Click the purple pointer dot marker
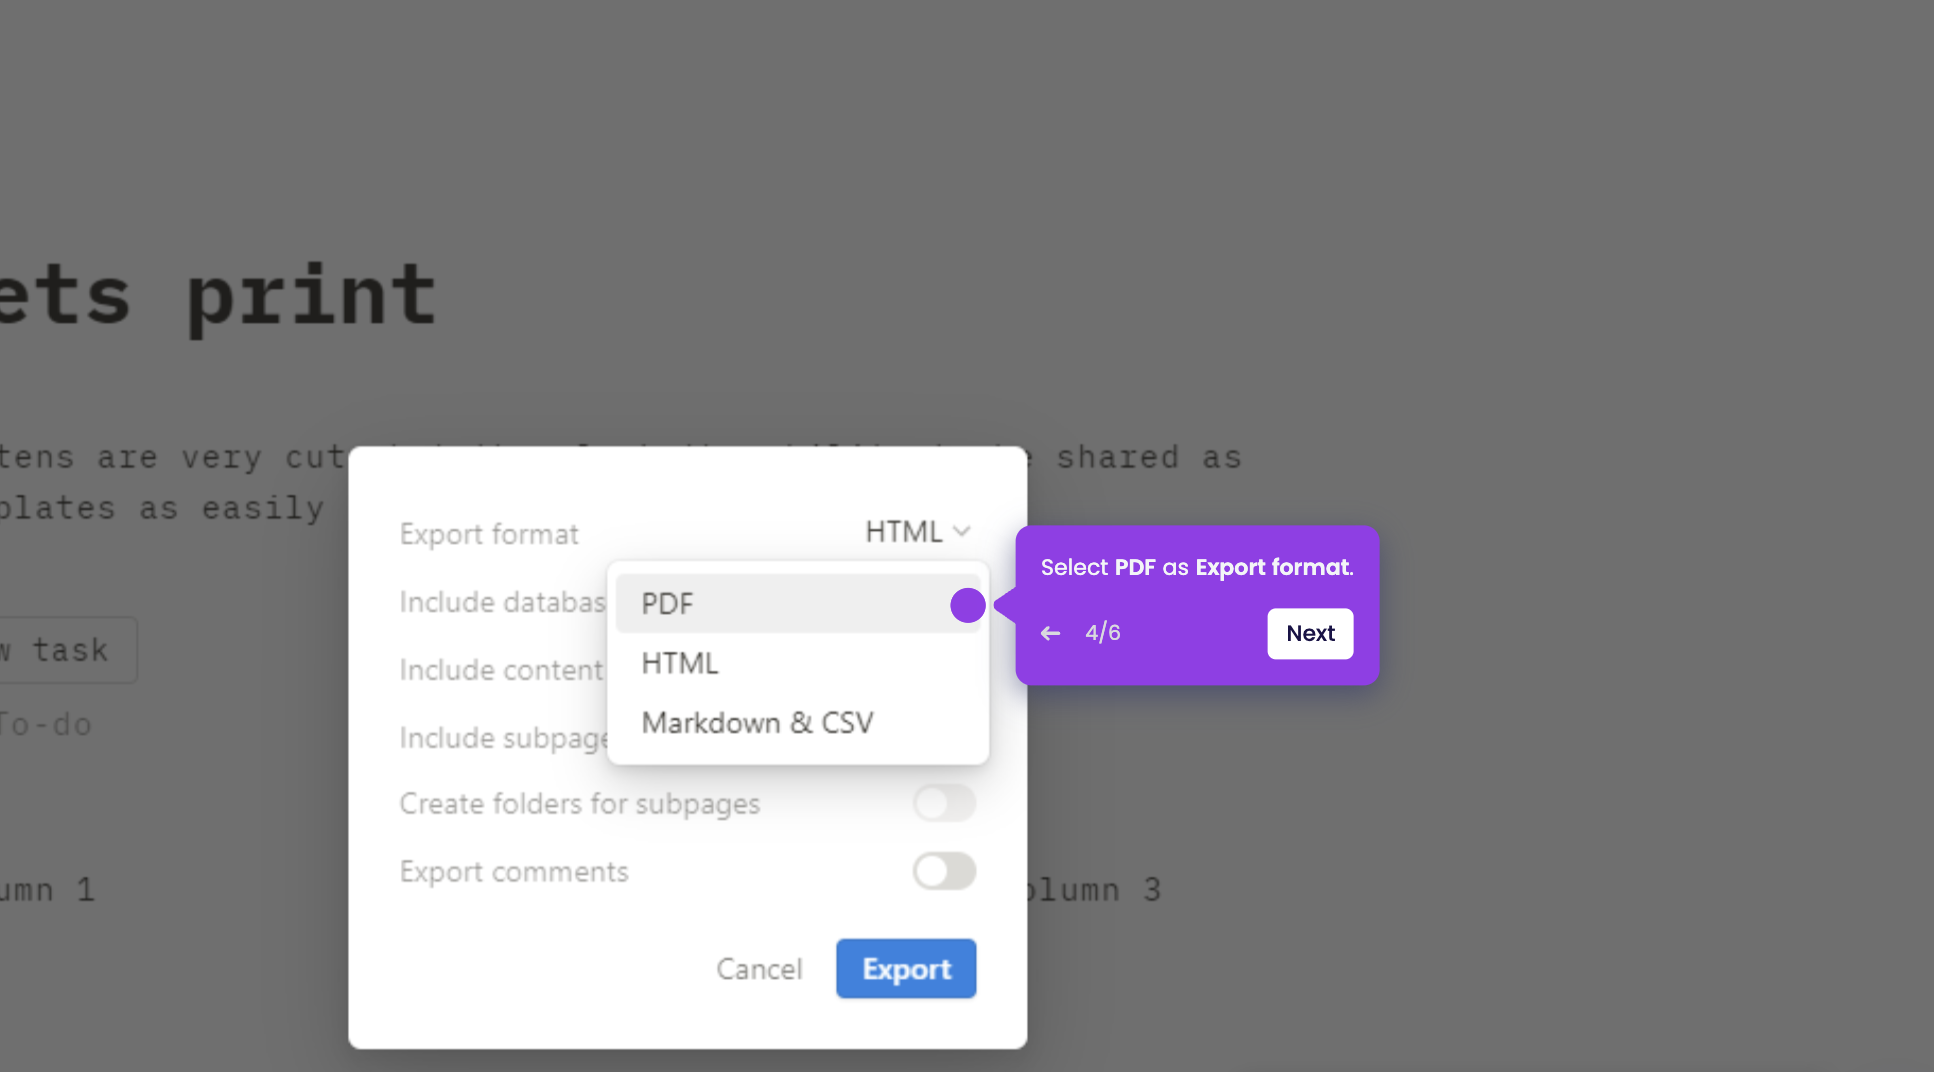The width and height of the screenshot is (1934, 1072). (966, 605)
